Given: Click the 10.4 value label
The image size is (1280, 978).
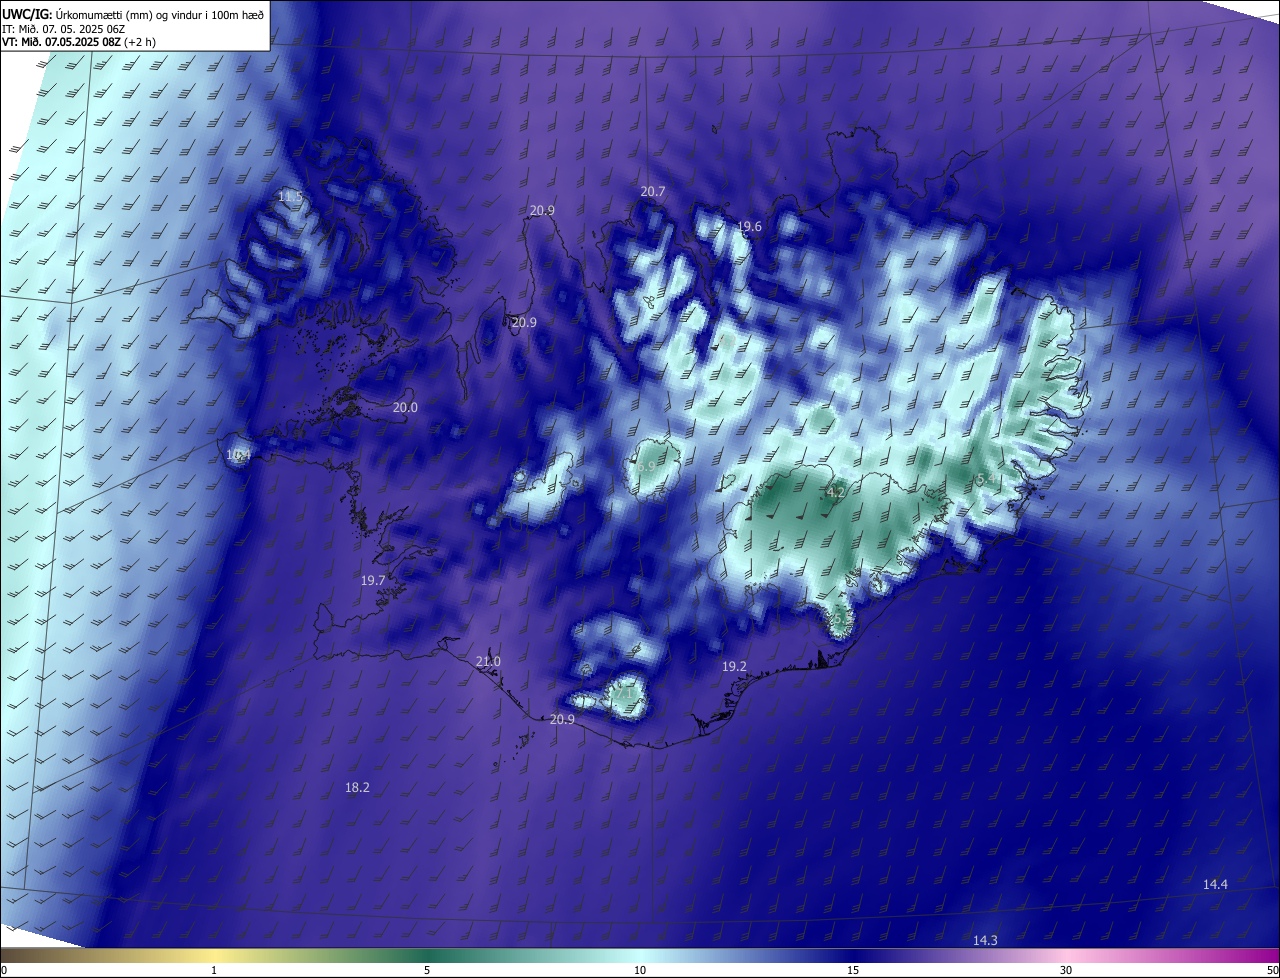Looking at the screenshot, I should [x=238, y=455].
